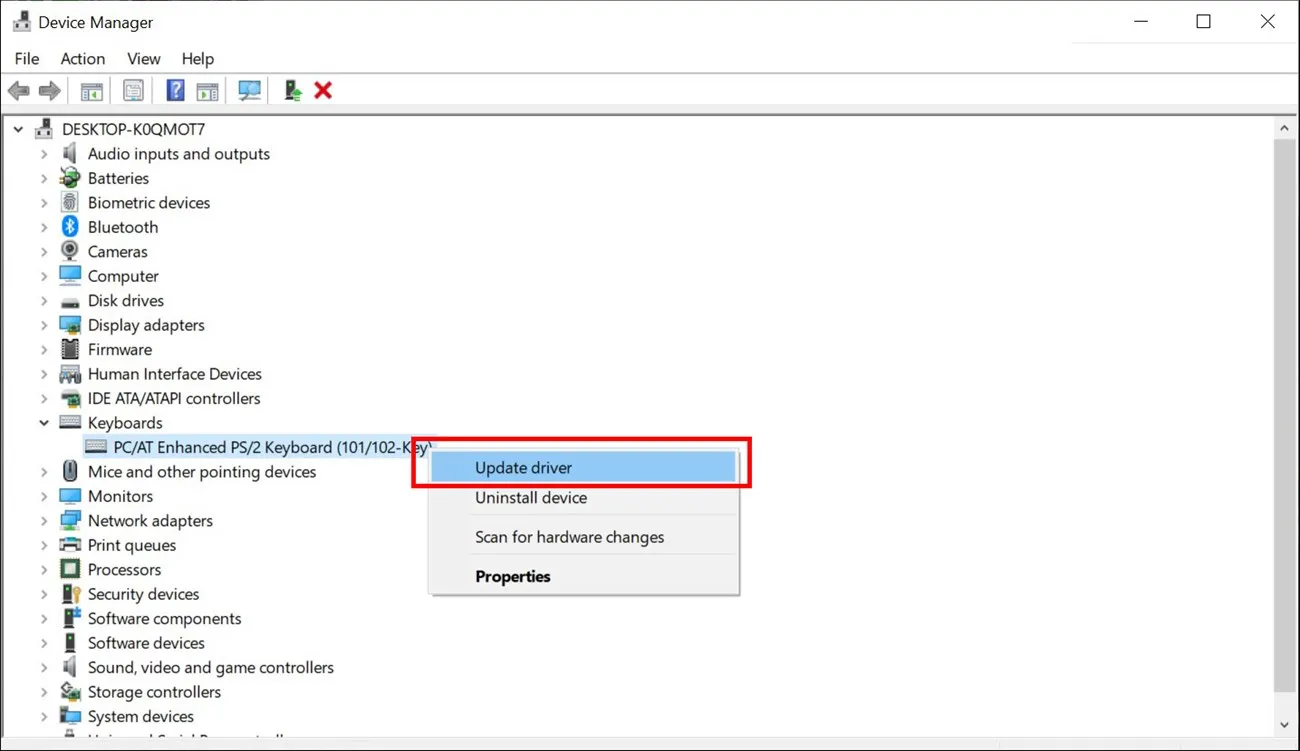Select Uninstall device in the context menu
Screen dimensions: 1300x751
(531, 498)
